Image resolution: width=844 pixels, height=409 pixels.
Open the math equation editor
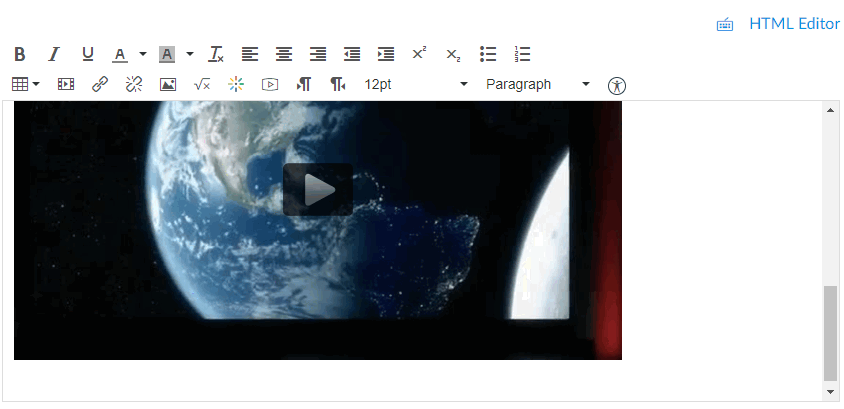coord(202,84)
